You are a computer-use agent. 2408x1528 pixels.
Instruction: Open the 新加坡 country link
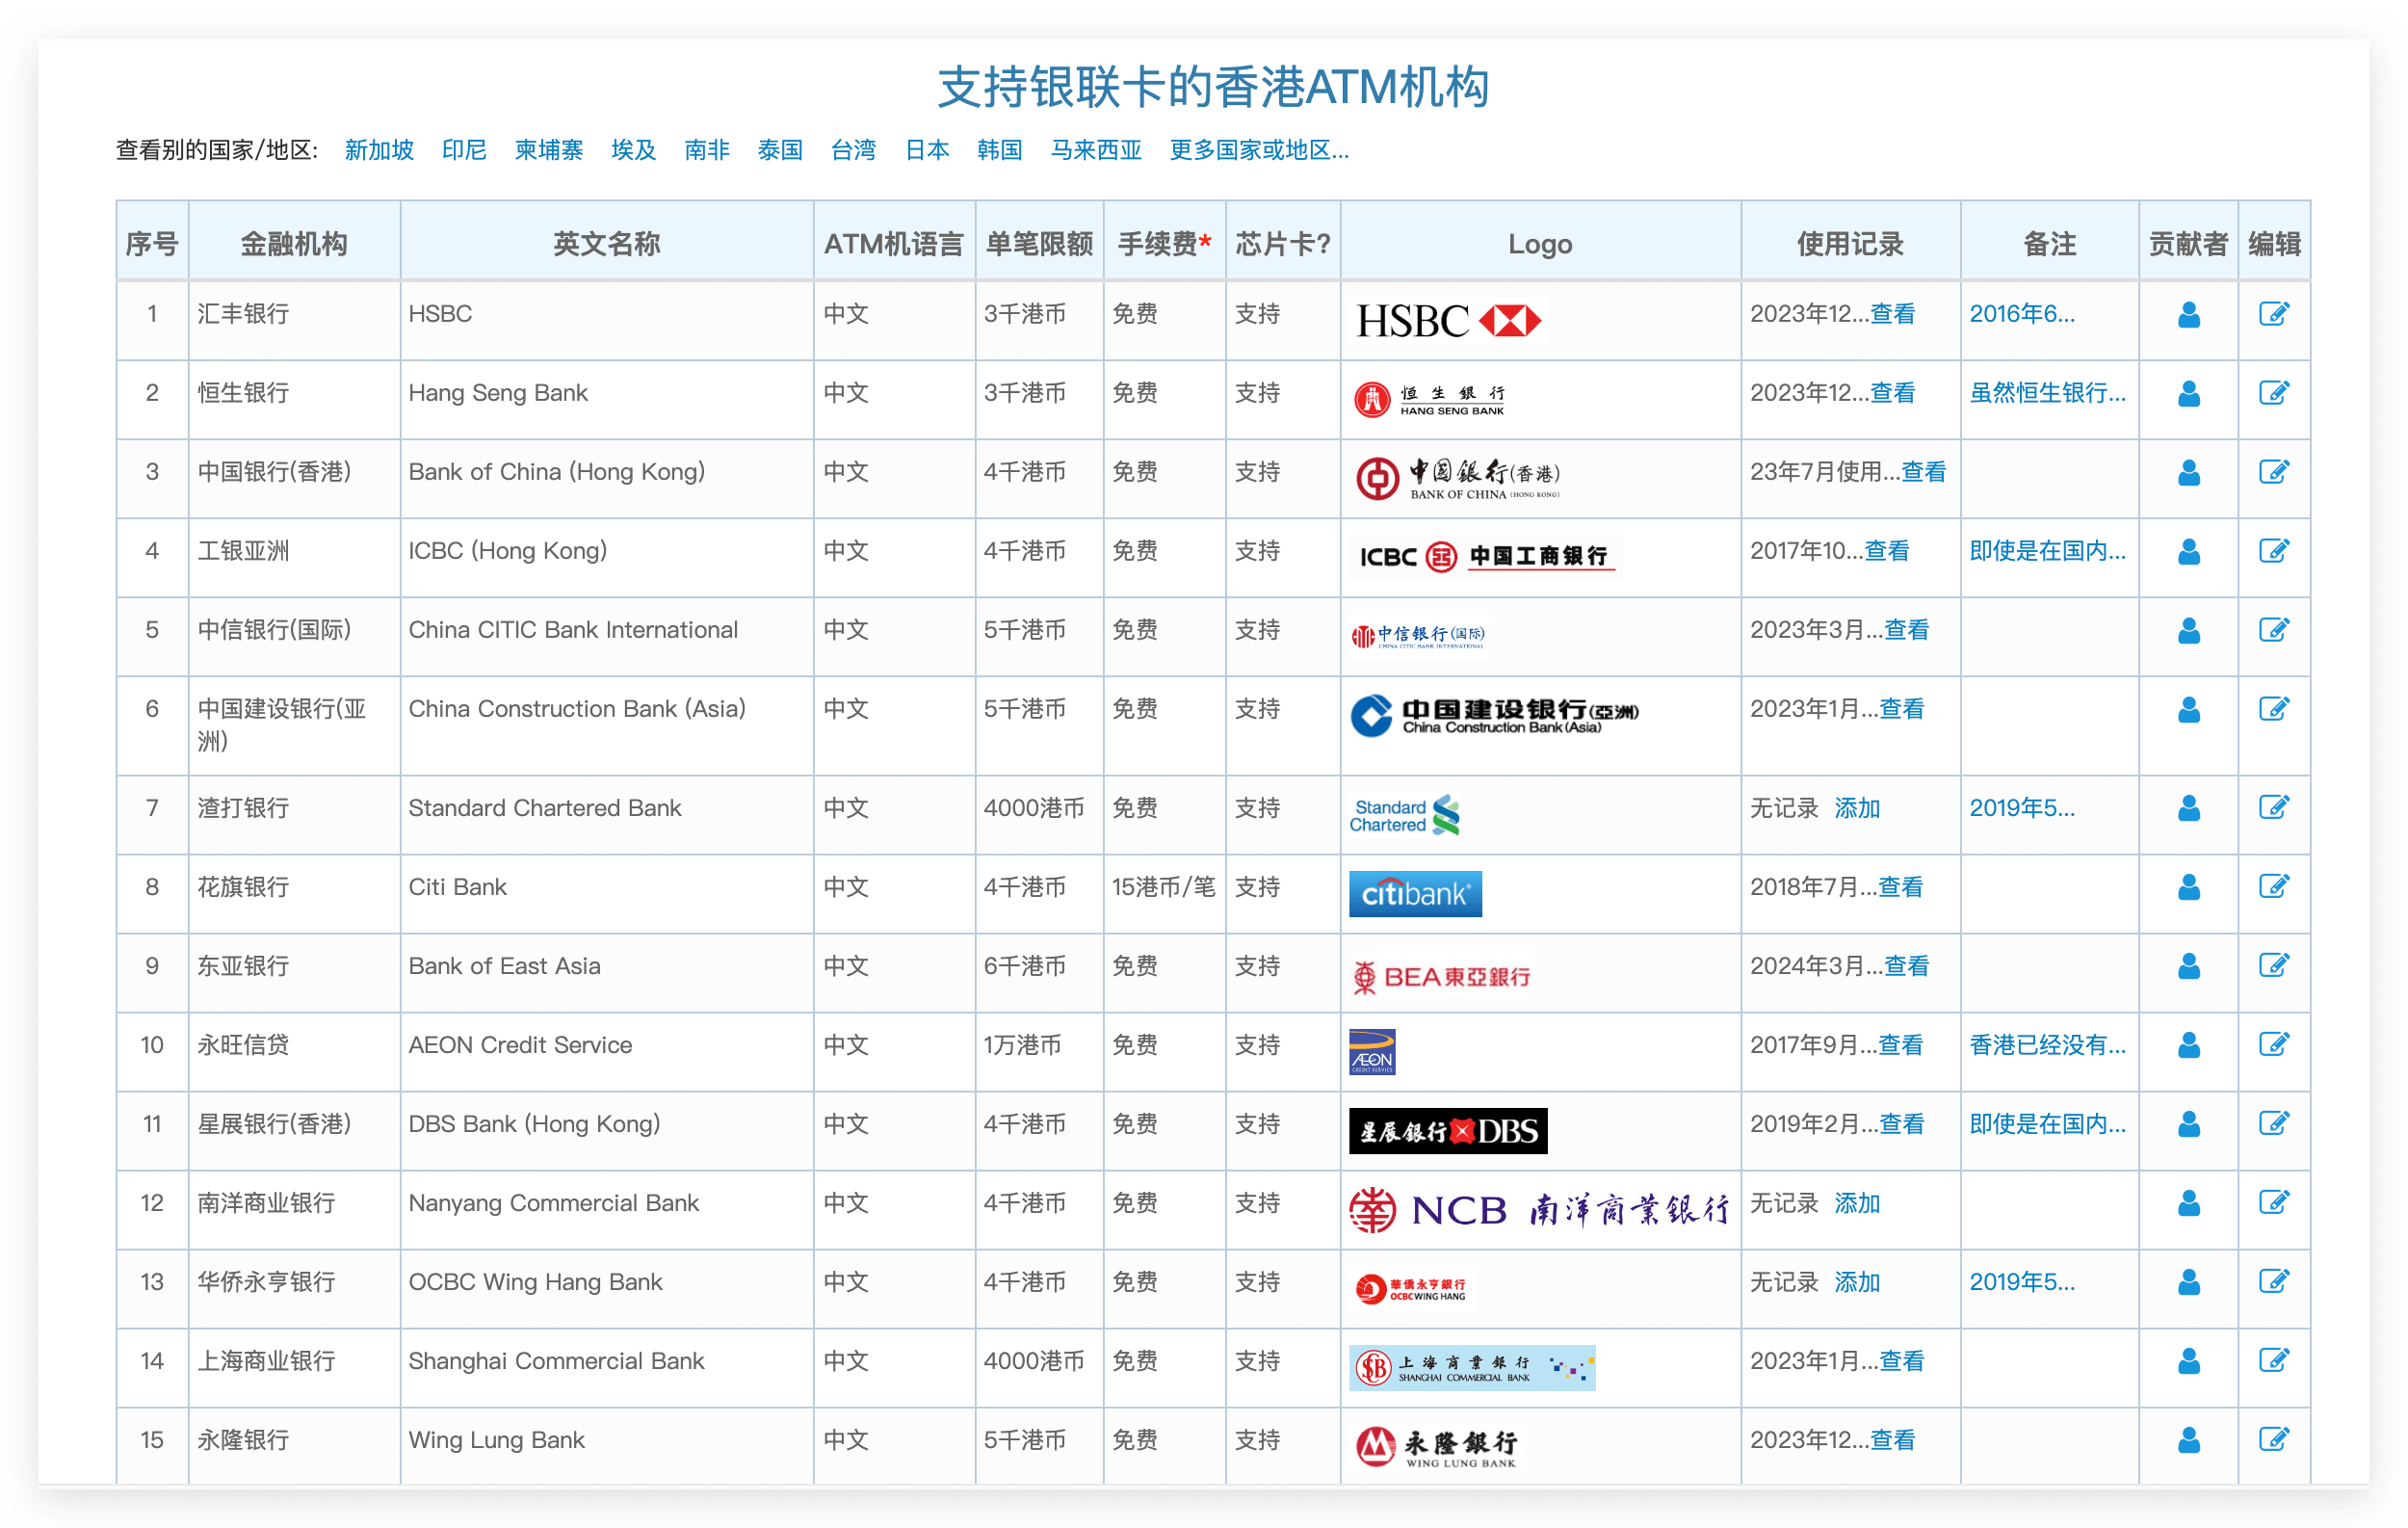tap(379, 150)
